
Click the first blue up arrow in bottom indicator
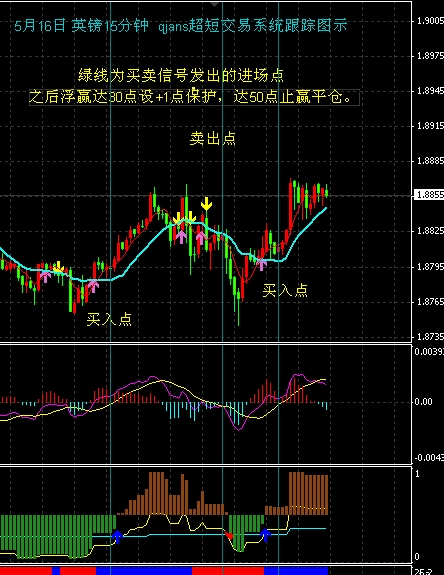pyautogui.click(x=117, y=536)
